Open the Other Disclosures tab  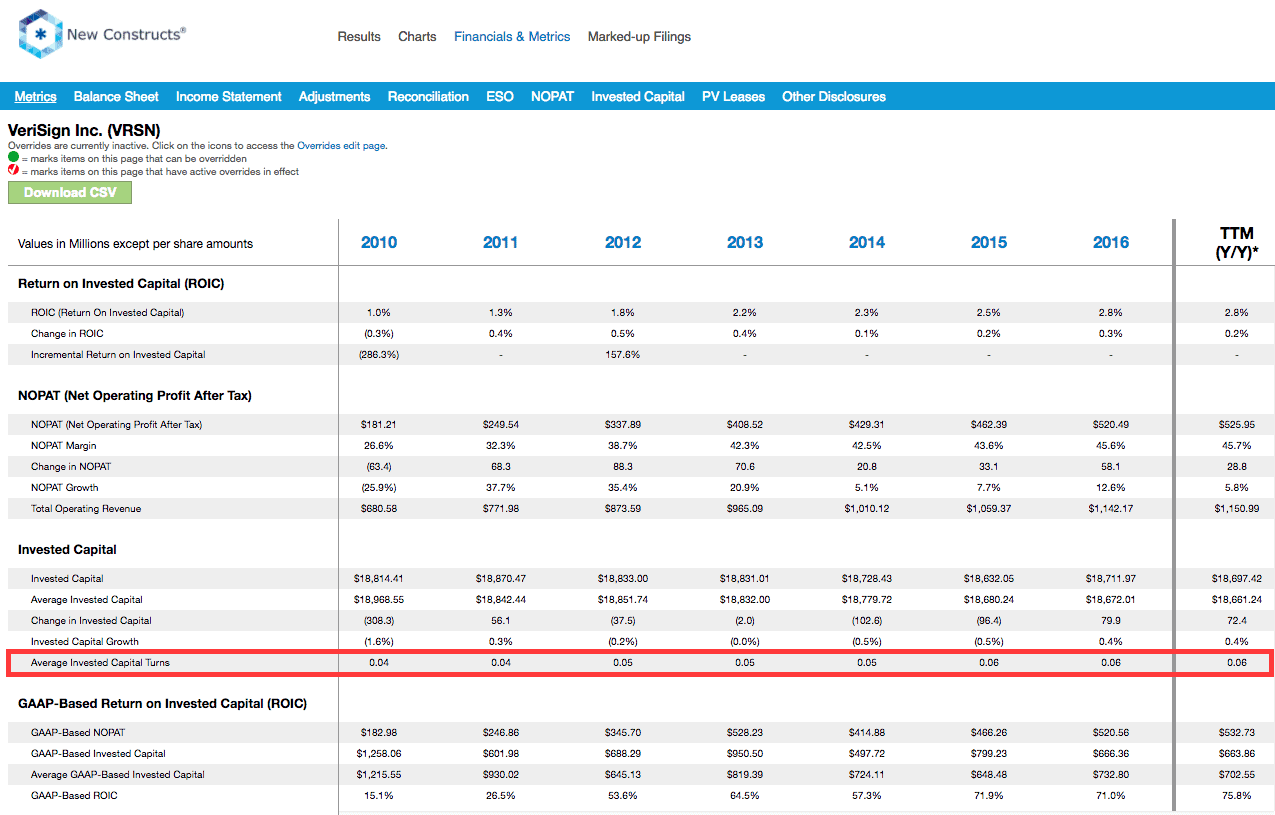click(x=834, y=97)
